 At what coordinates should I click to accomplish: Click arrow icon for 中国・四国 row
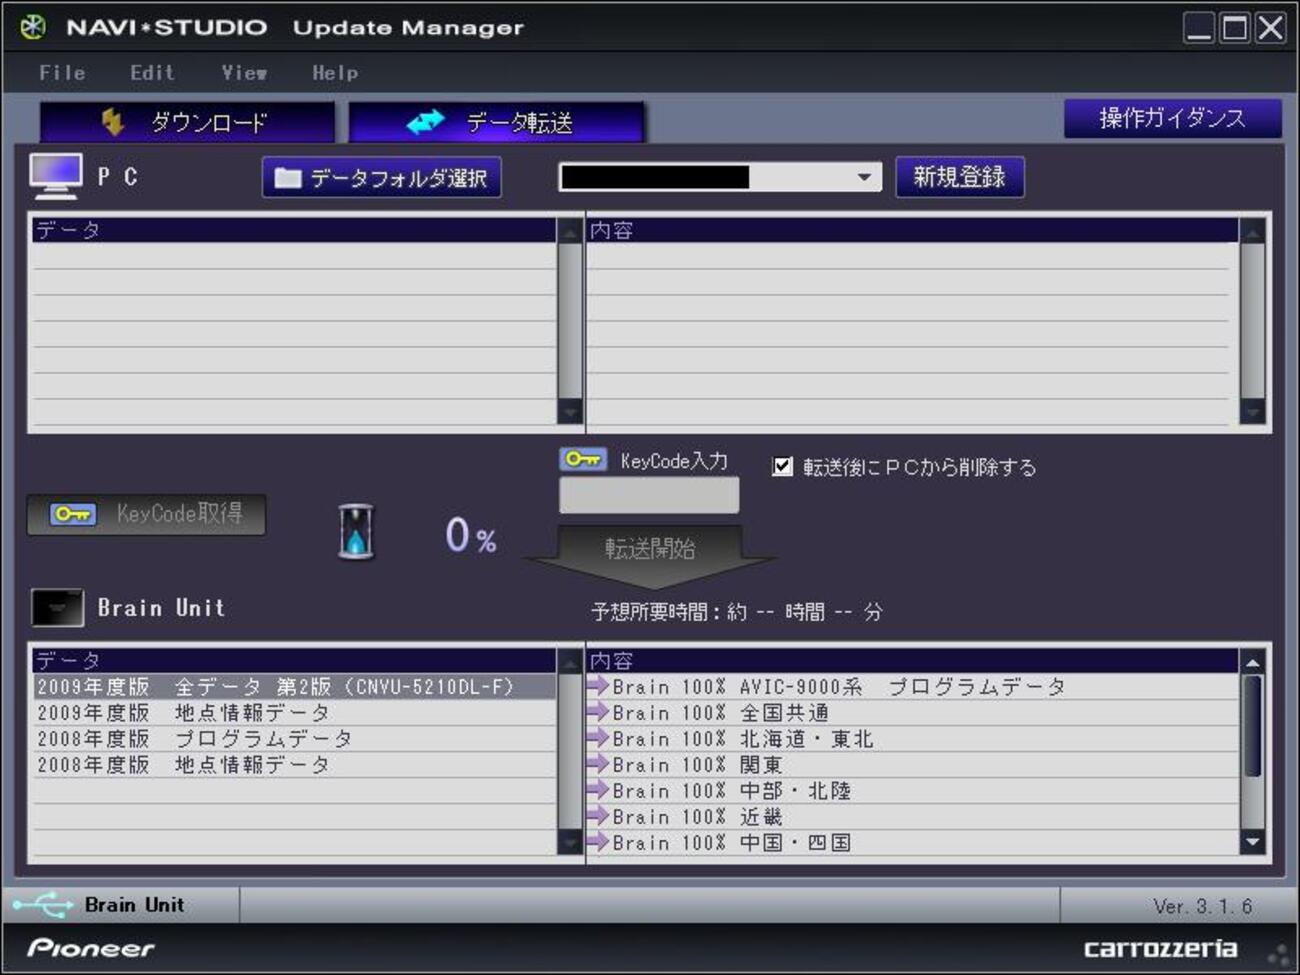tap(598, 842)
